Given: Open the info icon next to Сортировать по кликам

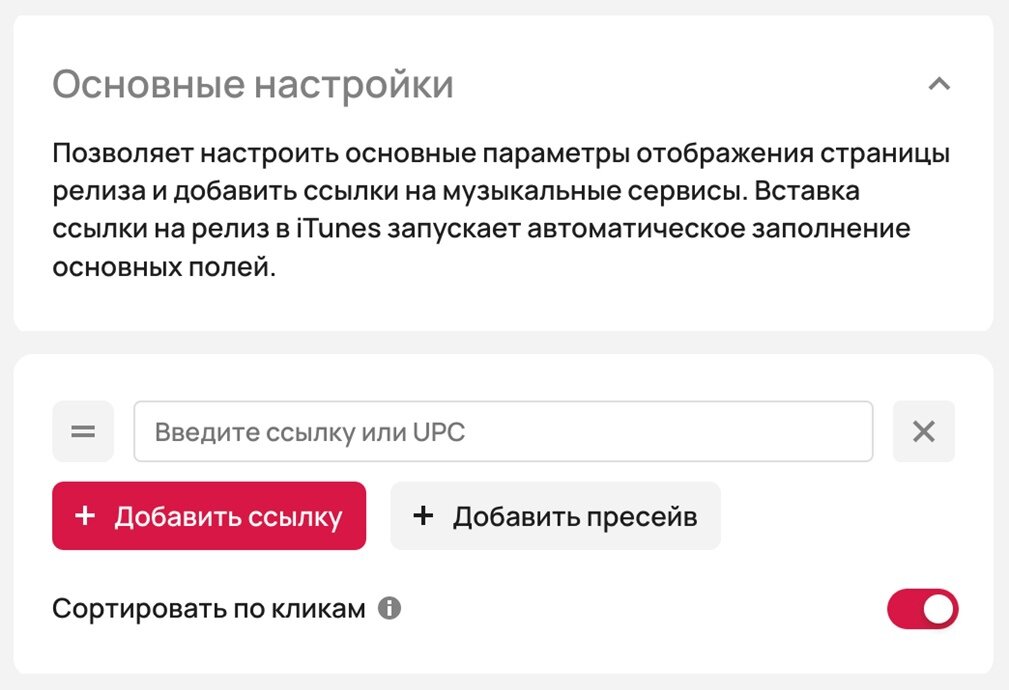Looking at the screenshot, I should (x=389, y=608).
